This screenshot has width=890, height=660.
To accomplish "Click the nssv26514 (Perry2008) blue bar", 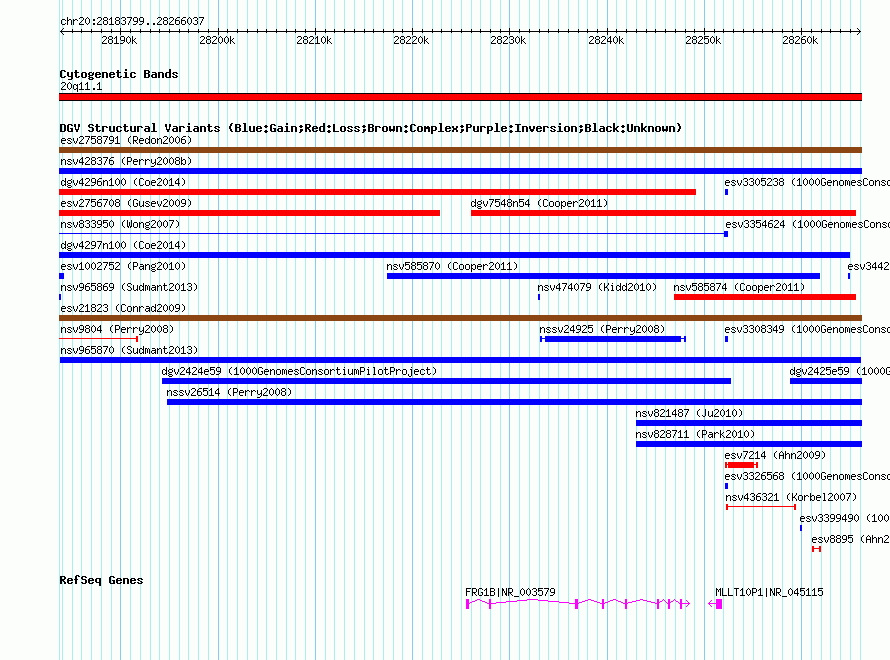I will (x=514, y=402).
